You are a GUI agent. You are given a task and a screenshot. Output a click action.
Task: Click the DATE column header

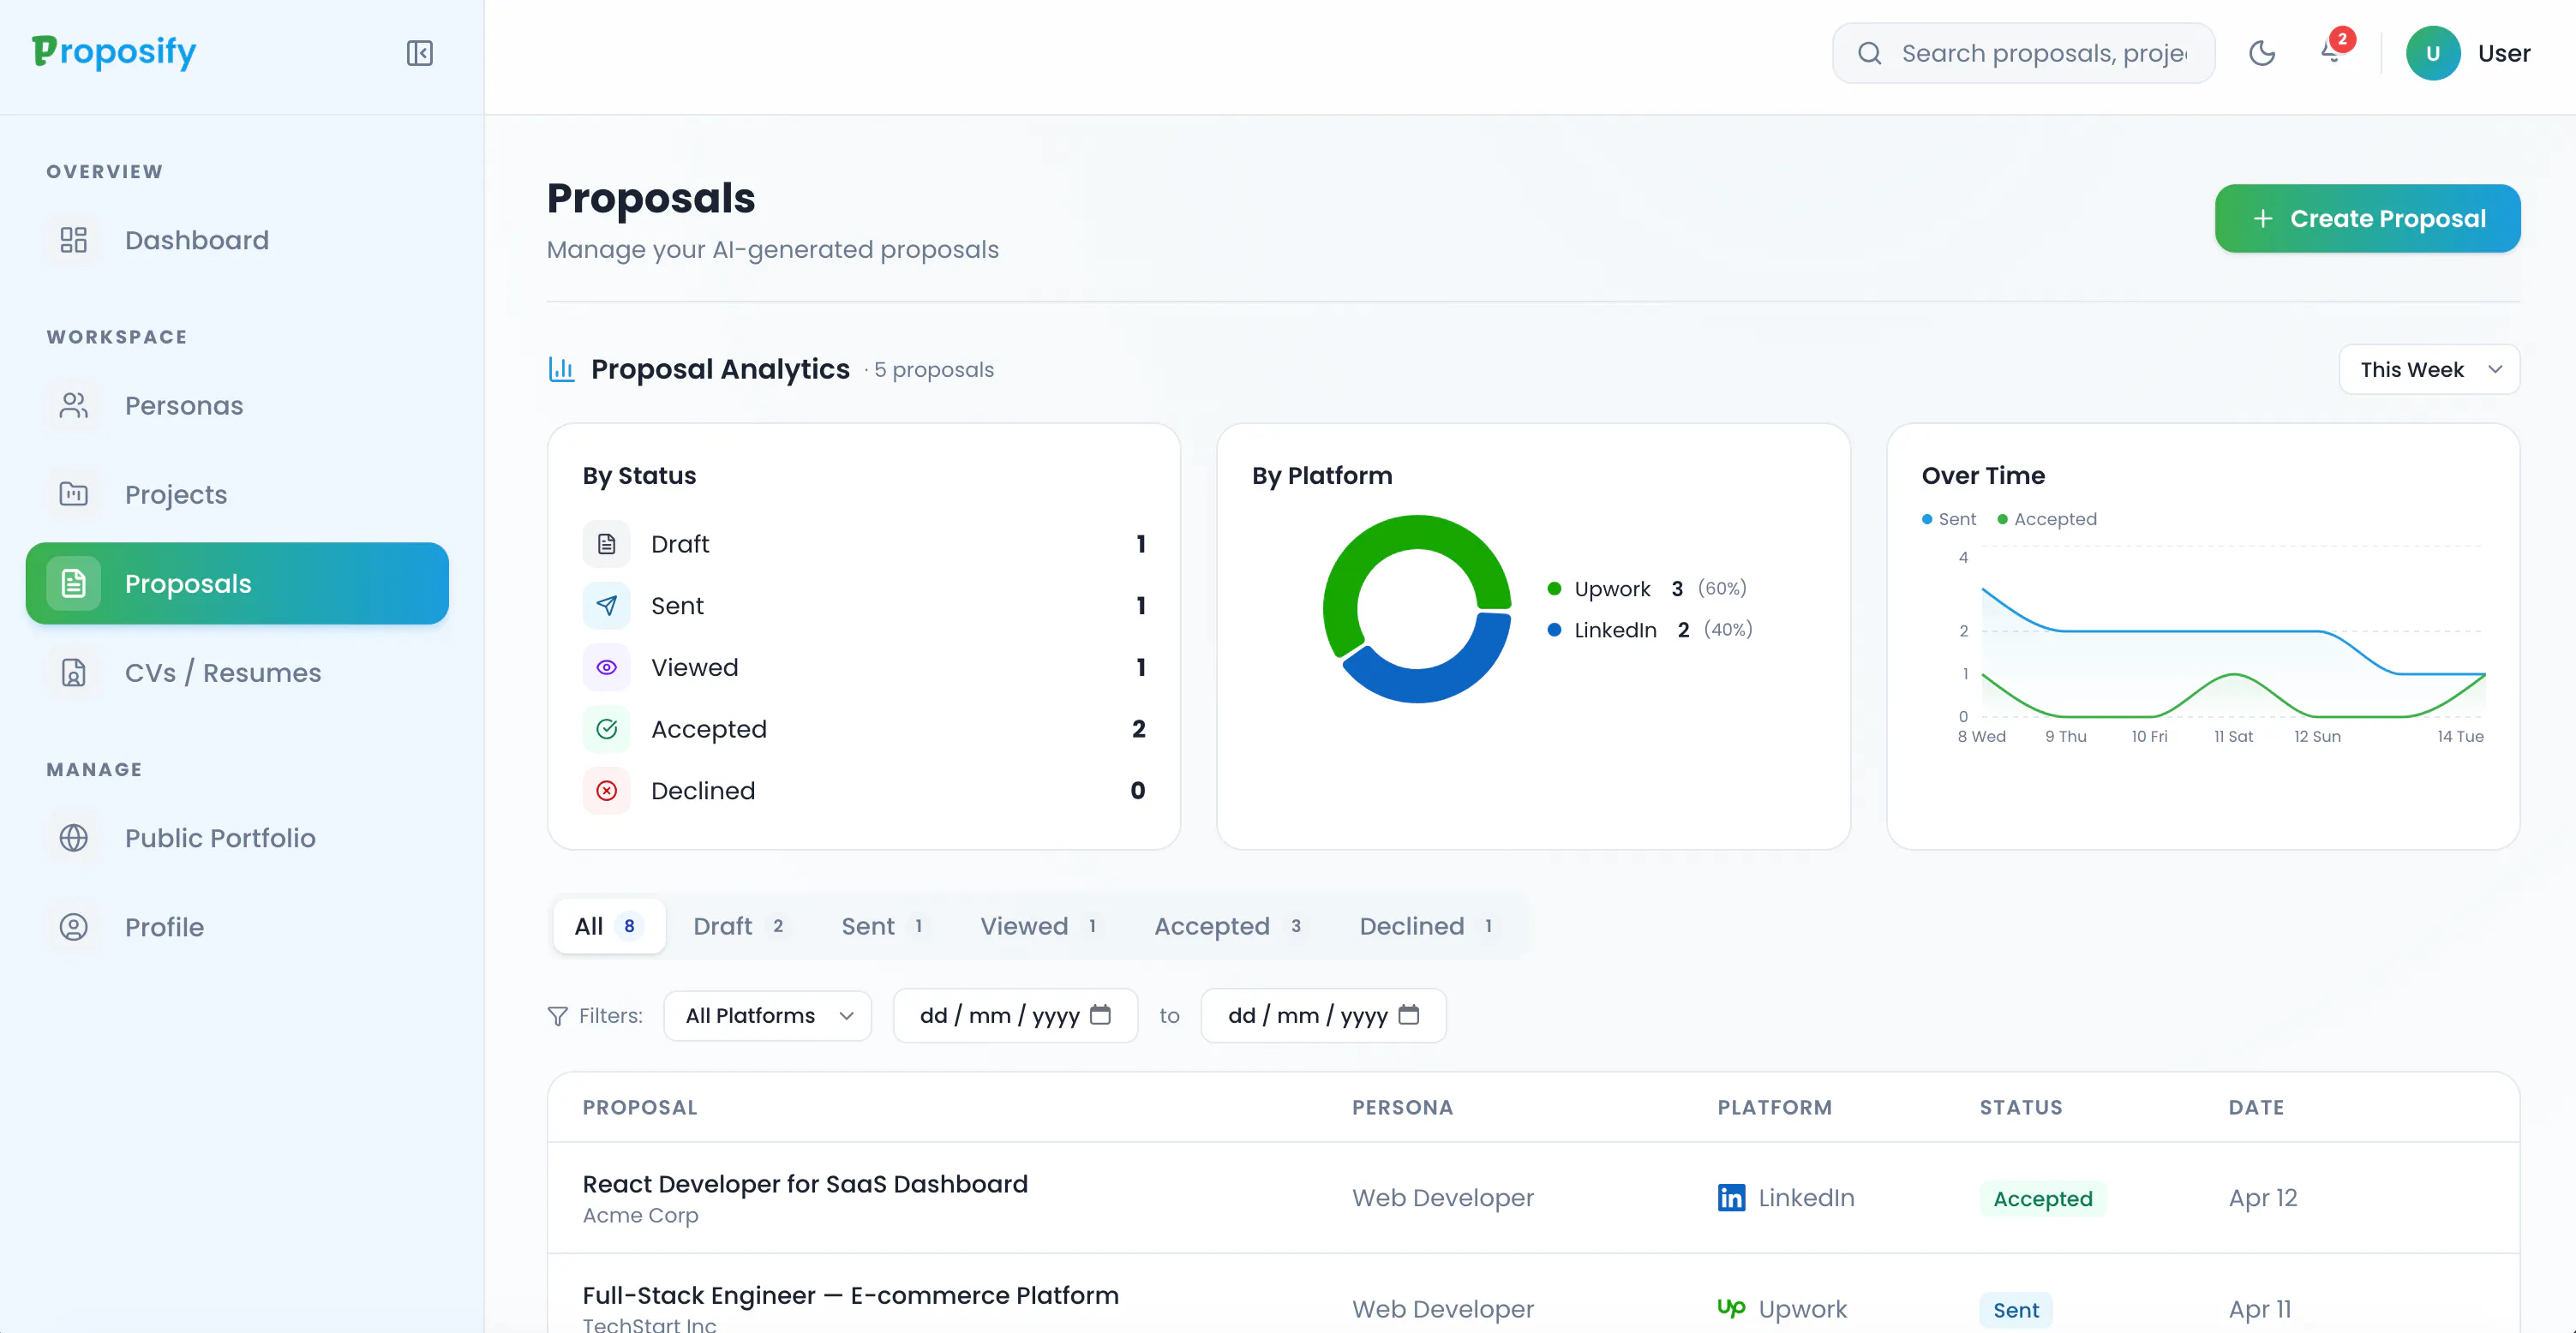click(x=2255, y=1107)
